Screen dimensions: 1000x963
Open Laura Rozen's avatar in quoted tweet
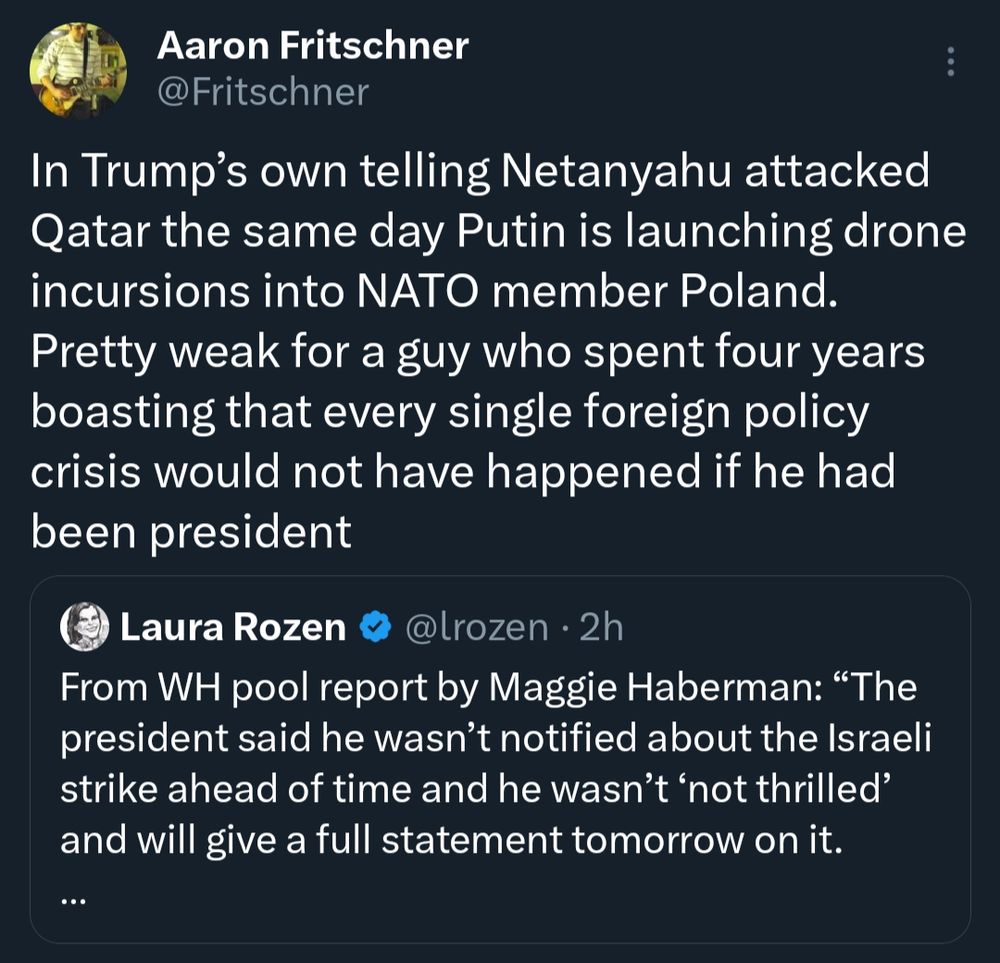pyautogui.click(x=84, y=626)
